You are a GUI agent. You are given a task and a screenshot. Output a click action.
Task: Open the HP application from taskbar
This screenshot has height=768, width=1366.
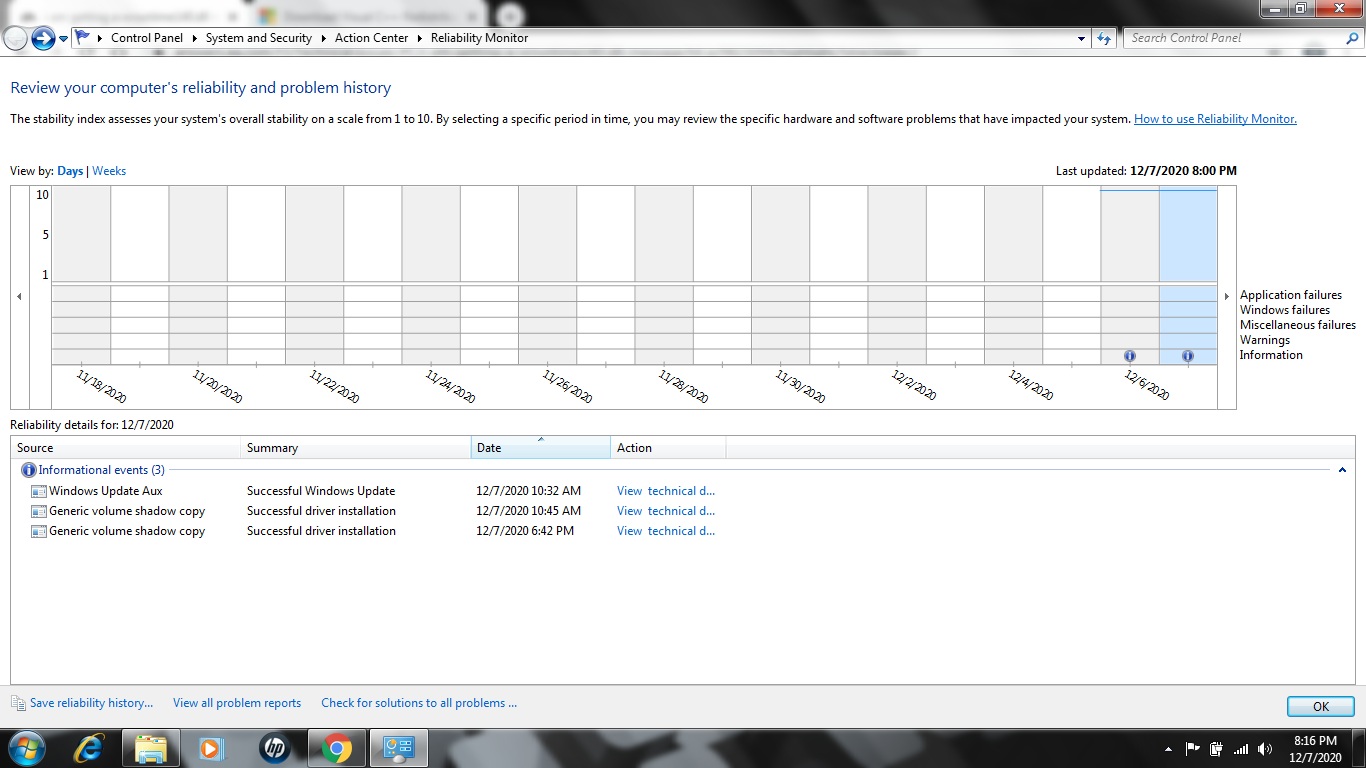274,748
